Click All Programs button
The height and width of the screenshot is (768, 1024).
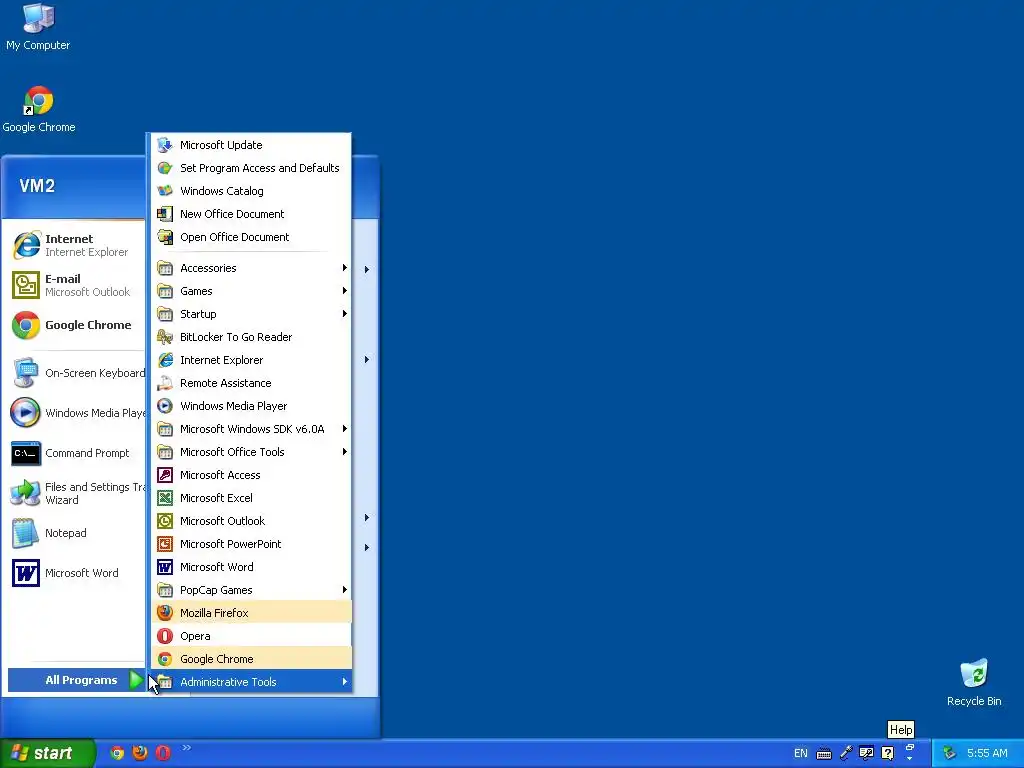76,680
